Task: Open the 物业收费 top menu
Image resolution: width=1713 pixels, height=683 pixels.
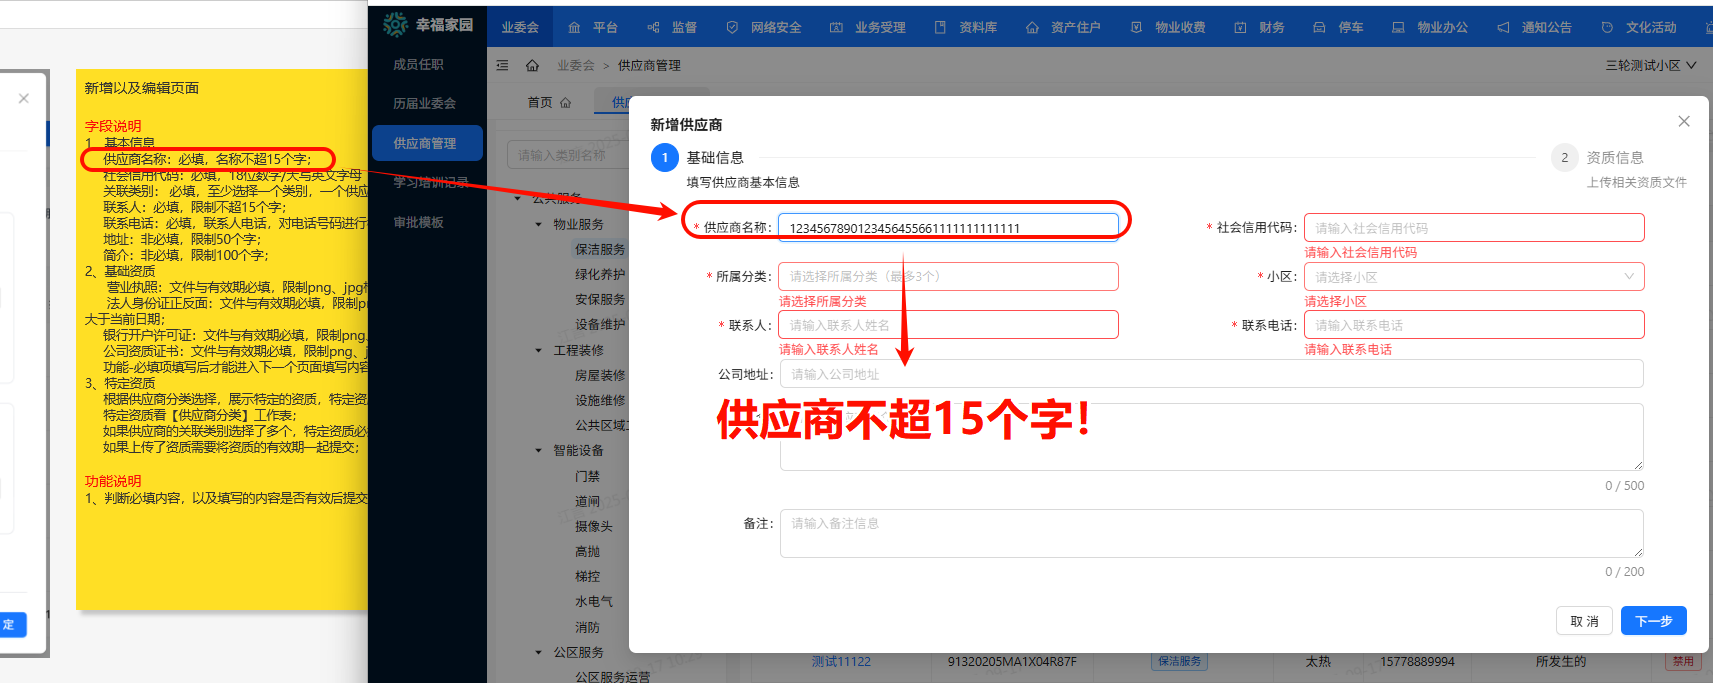Action: 1168,27
